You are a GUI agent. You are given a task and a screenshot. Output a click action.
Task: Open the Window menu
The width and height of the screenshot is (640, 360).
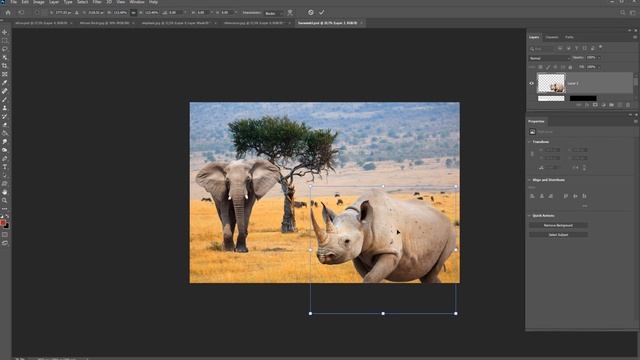click(137, 2)
